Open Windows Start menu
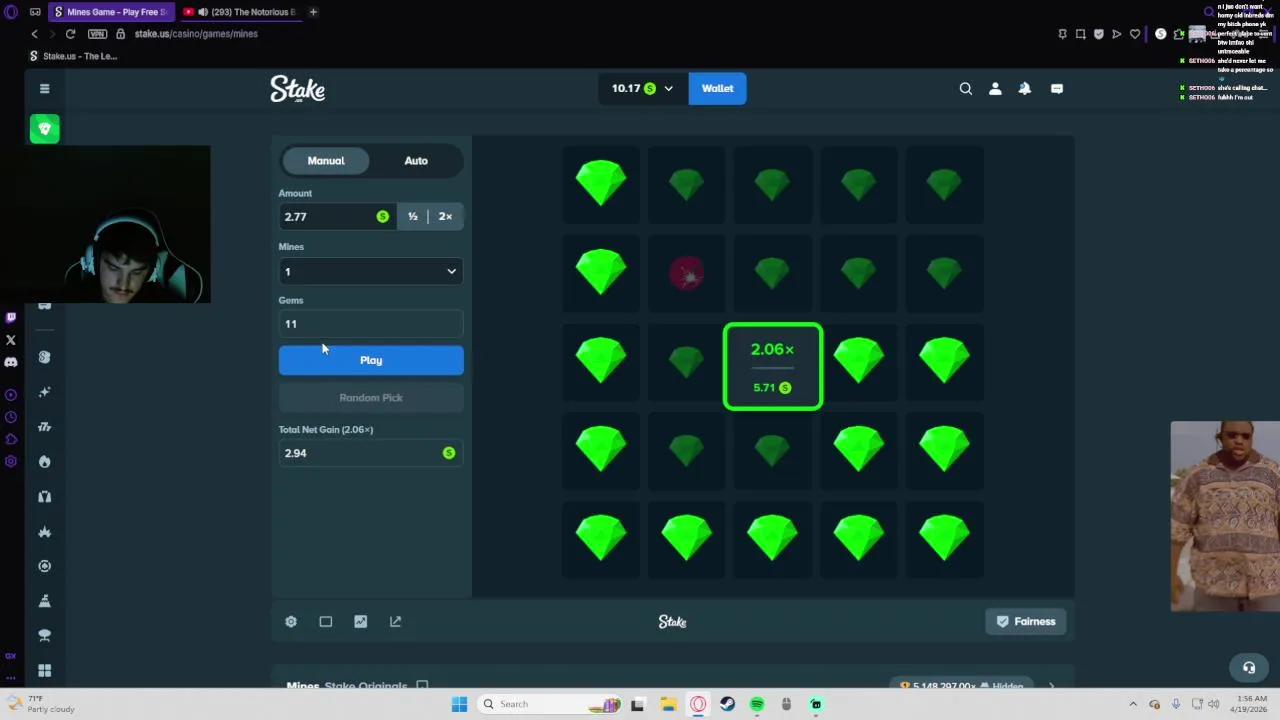The image size is (1280, 720). [x=459, y=704]
